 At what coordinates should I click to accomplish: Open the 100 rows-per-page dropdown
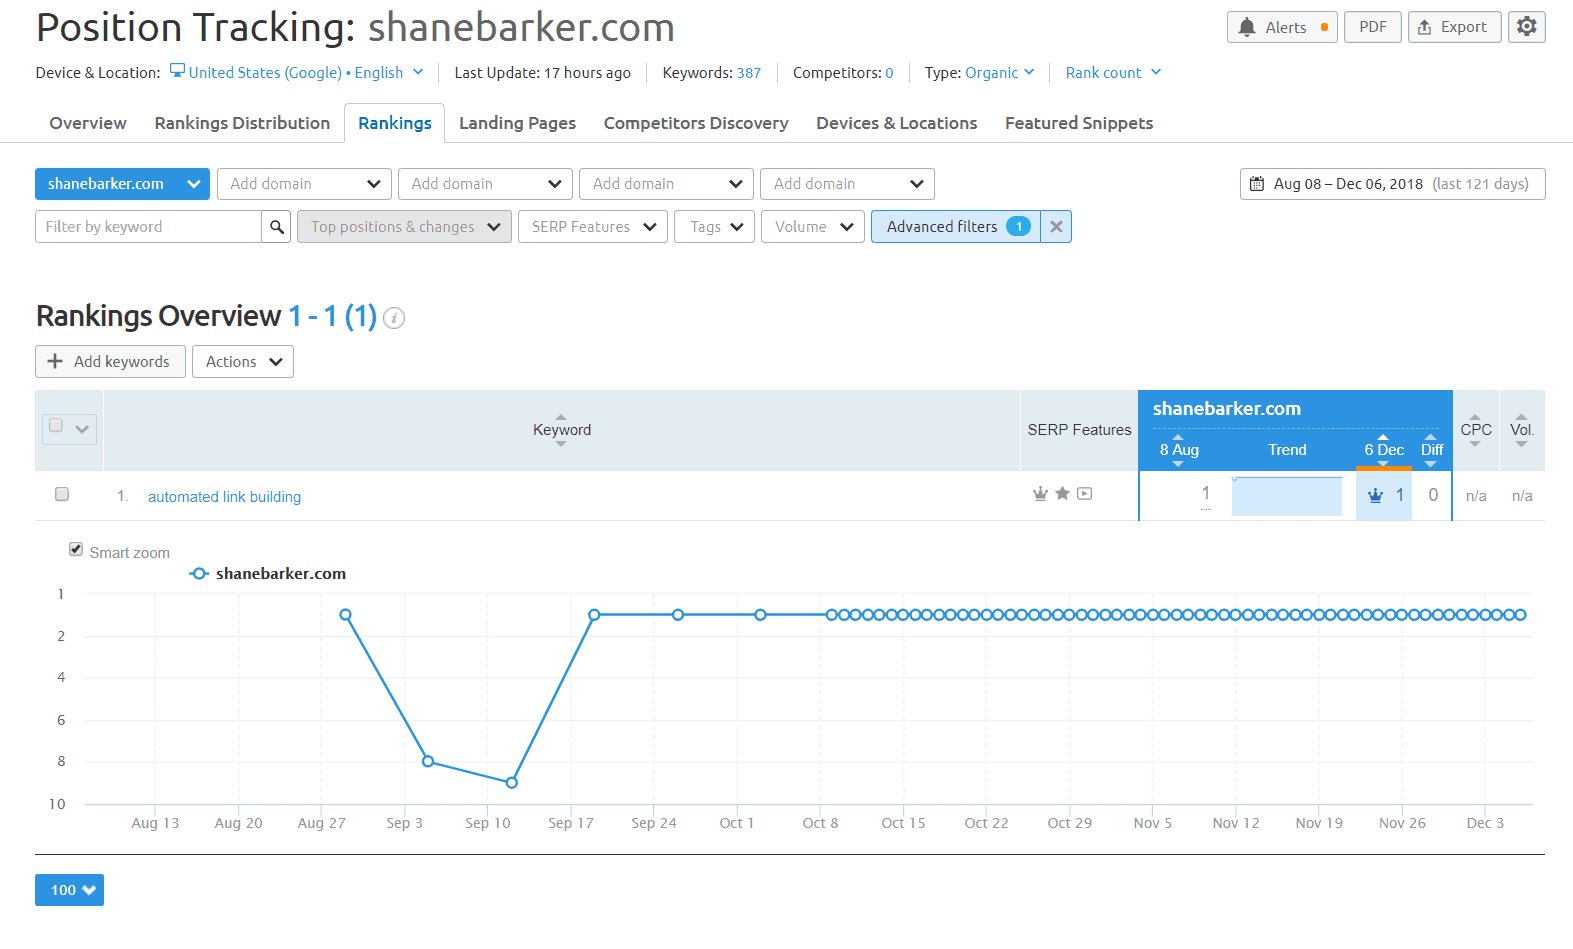click(69, 890)
